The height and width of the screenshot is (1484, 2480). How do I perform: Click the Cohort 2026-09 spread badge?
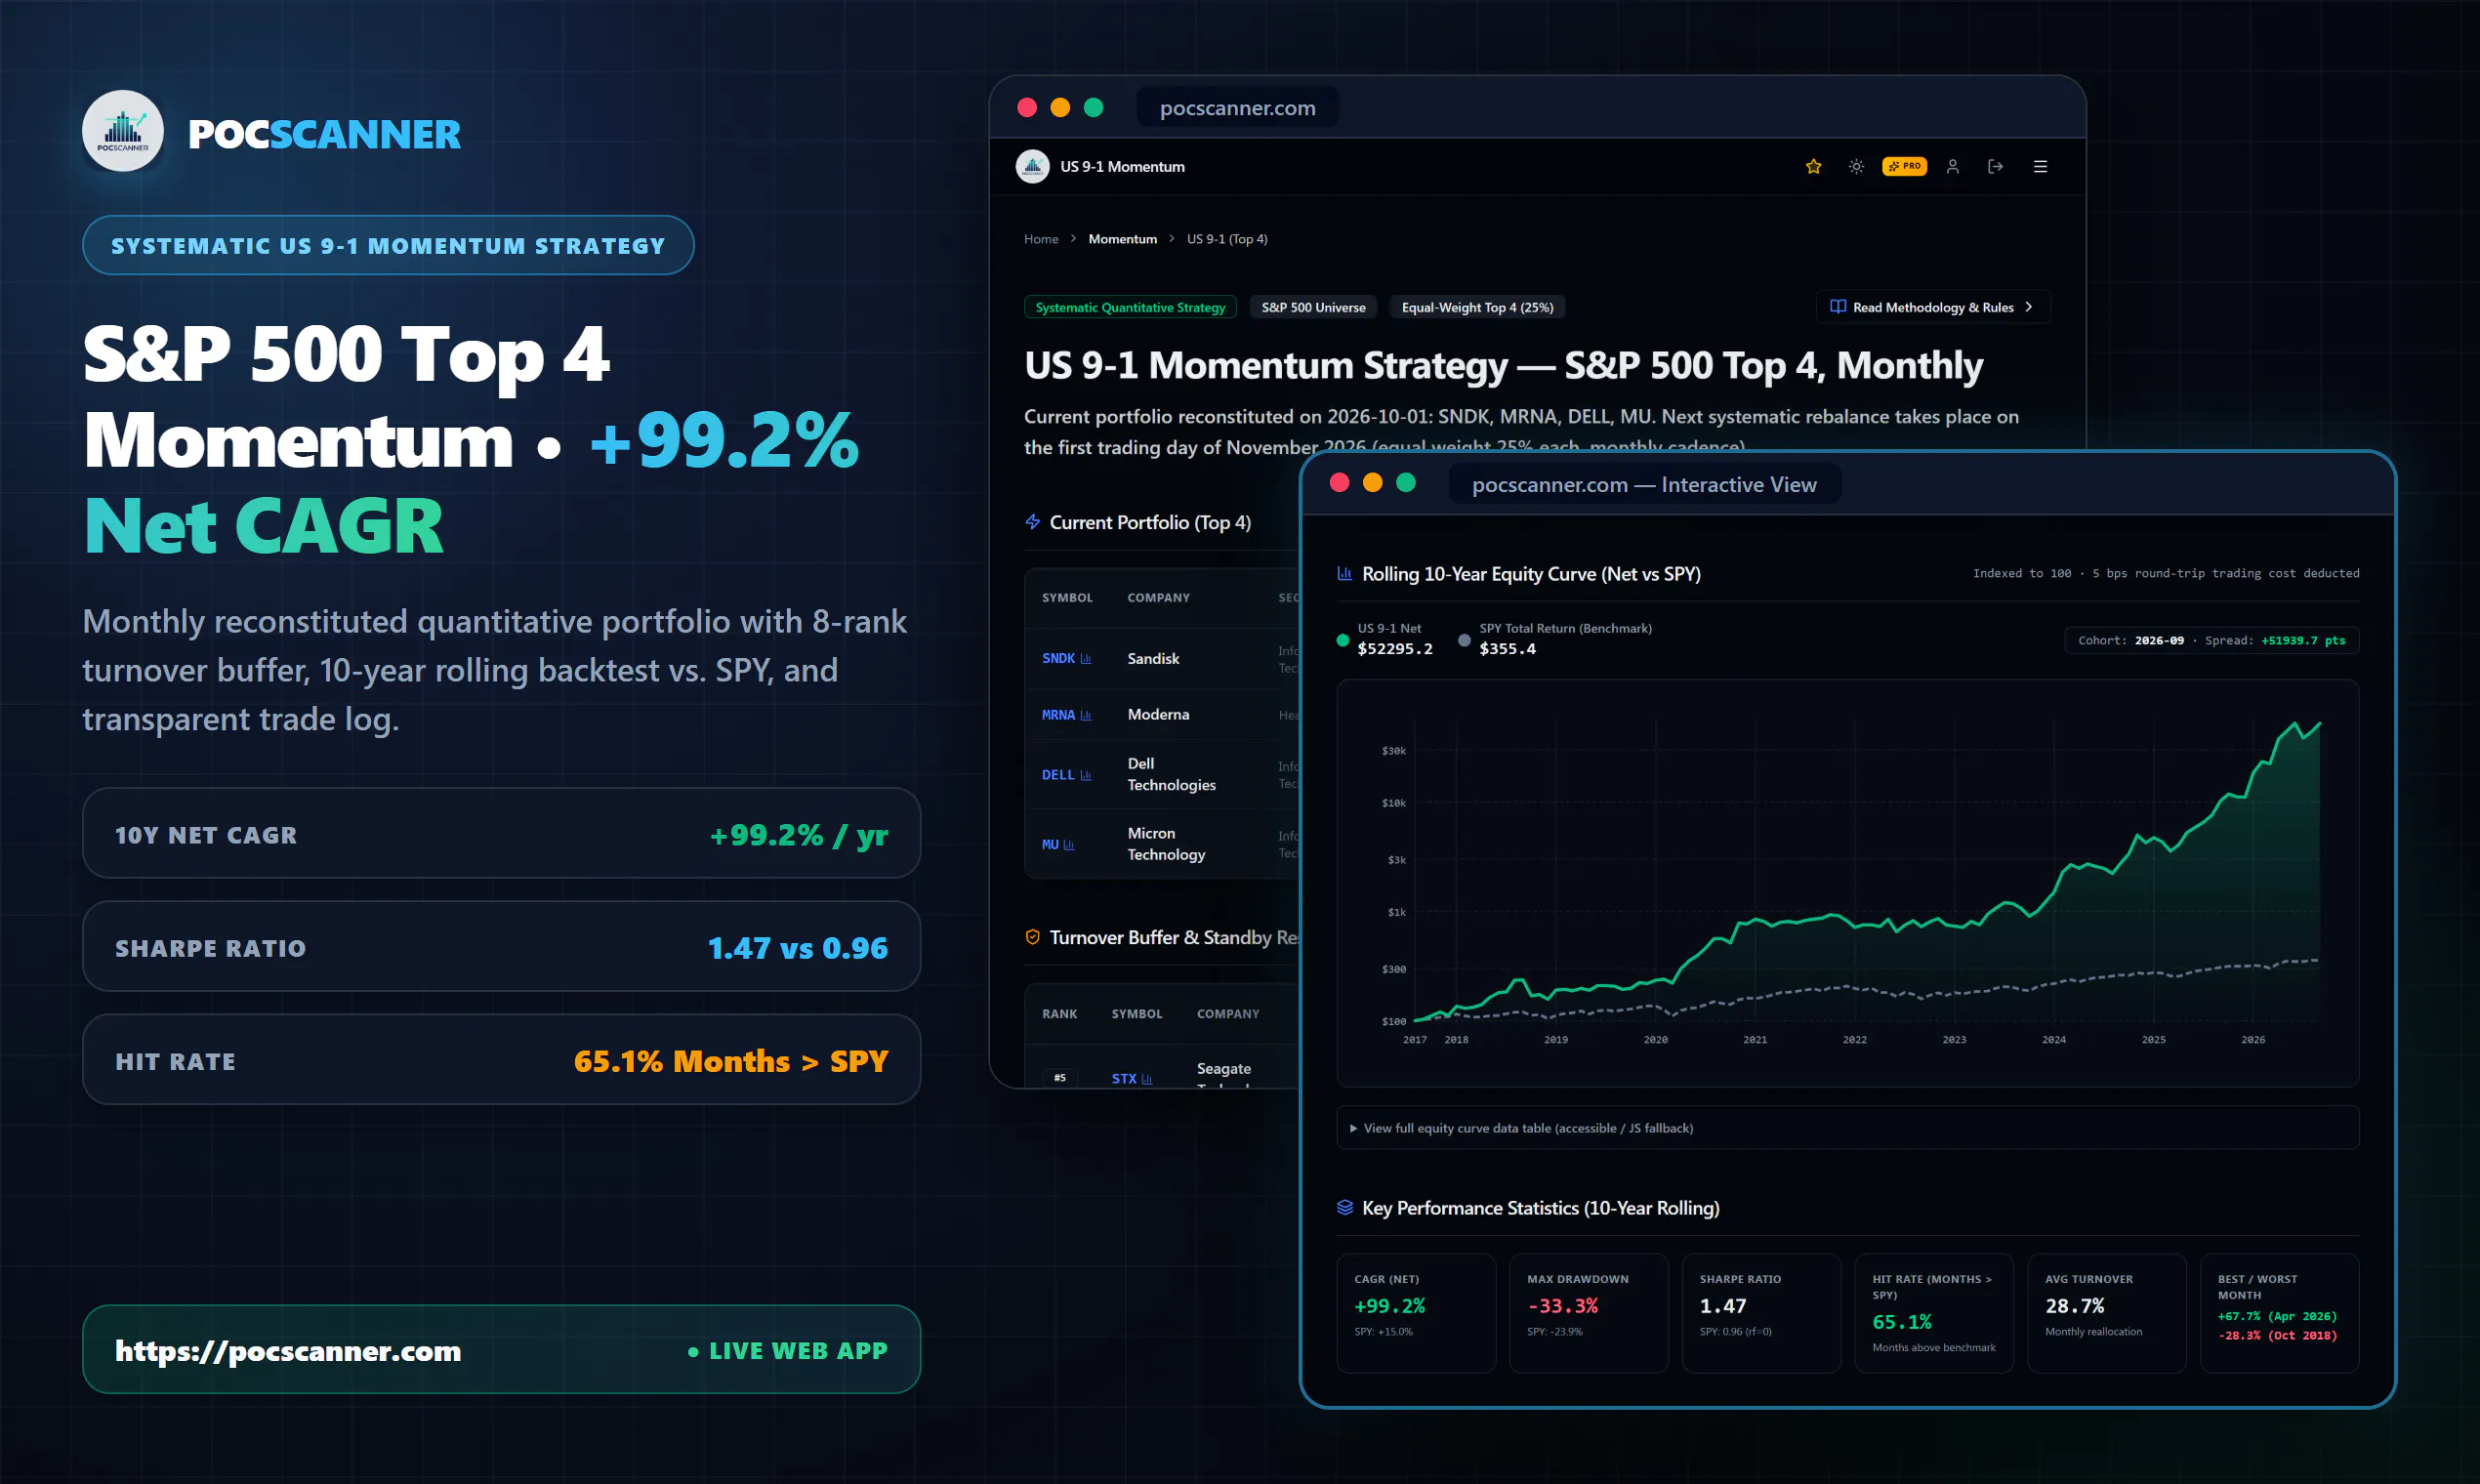[2212, 640]
